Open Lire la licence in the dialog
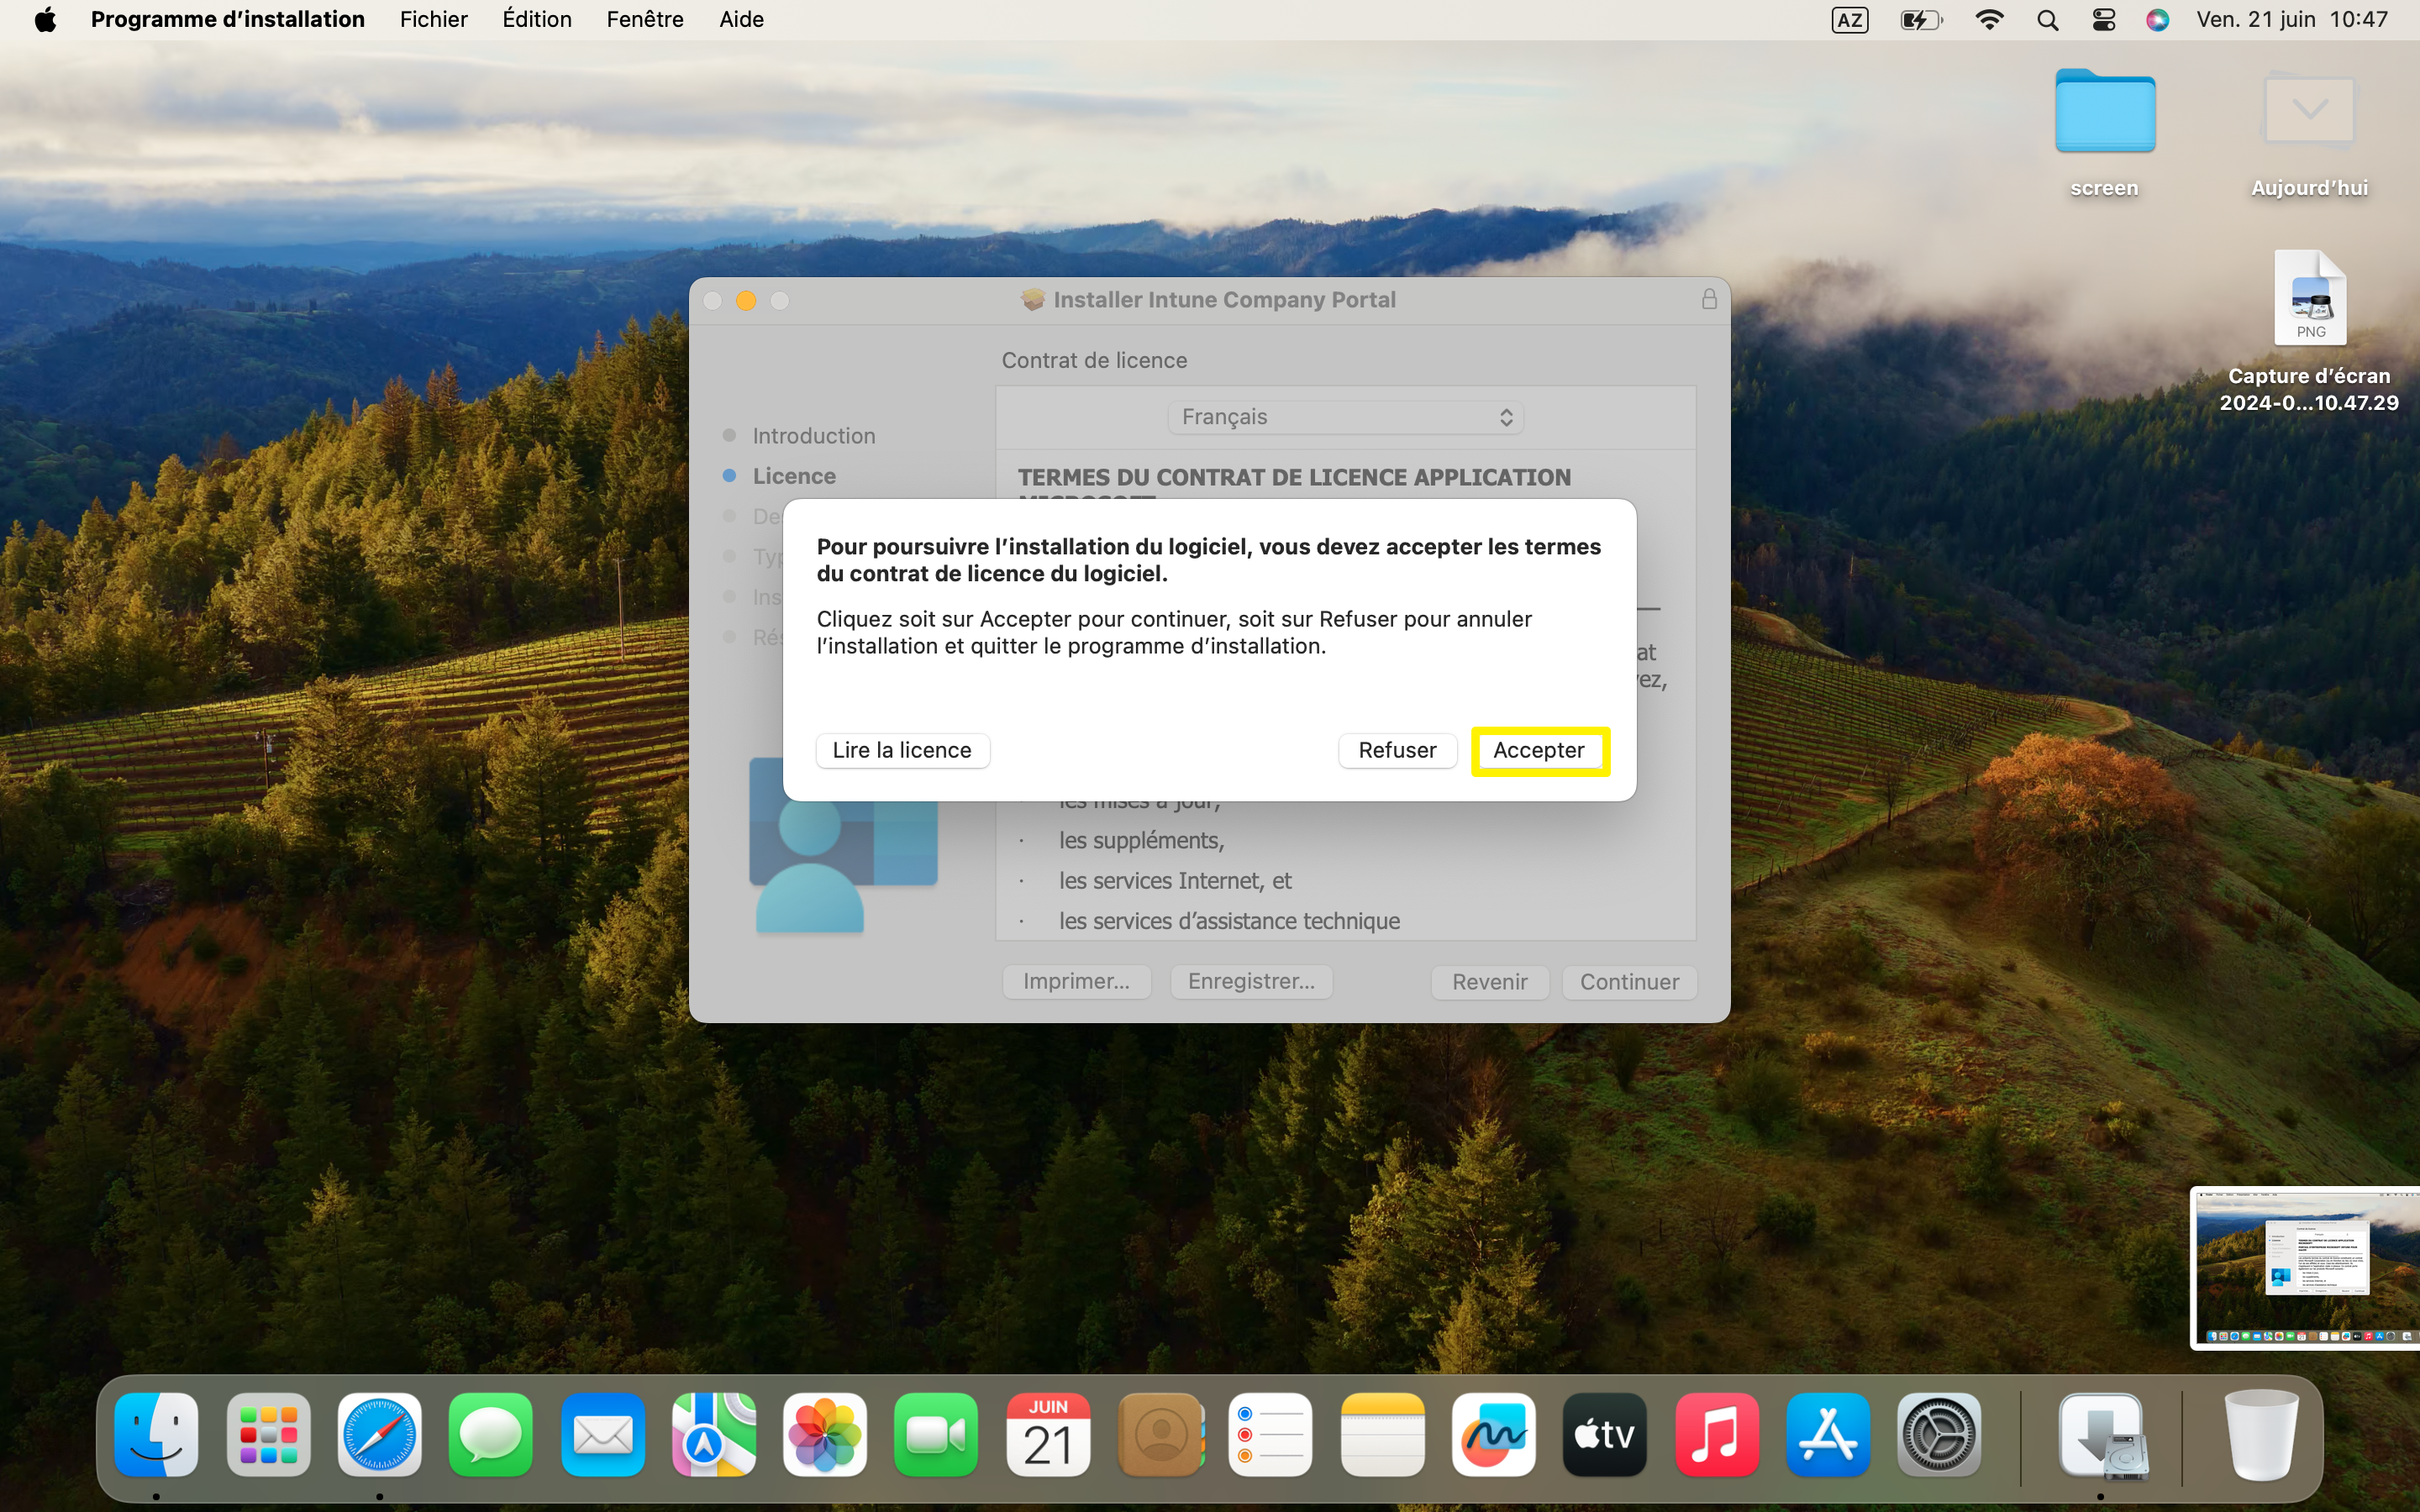This screenshot has height=1512, width=2420. (x=902, y=750)
